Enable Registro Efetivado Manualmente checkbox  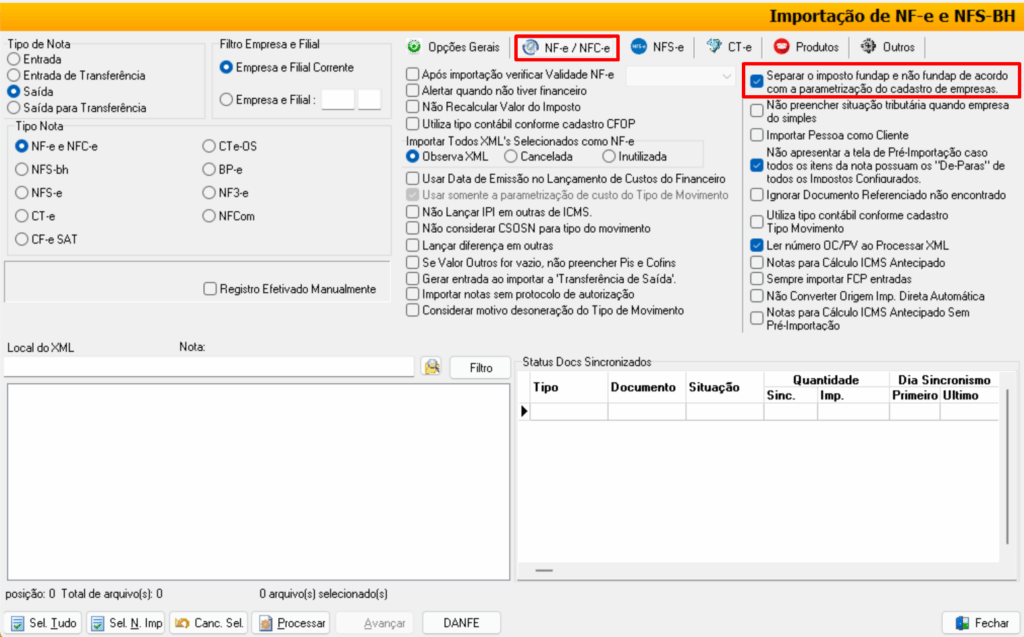(x=210, y=289)
